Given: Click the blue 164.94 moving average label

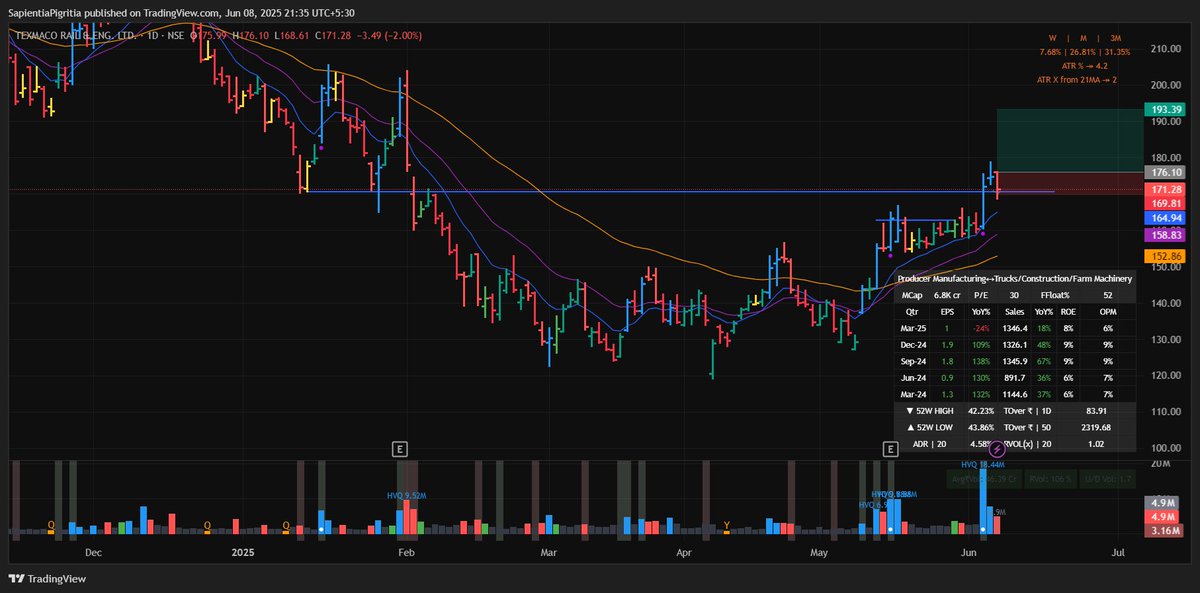Looking at the screenshot, I should pyautogui.click(x=1163, y=217).
